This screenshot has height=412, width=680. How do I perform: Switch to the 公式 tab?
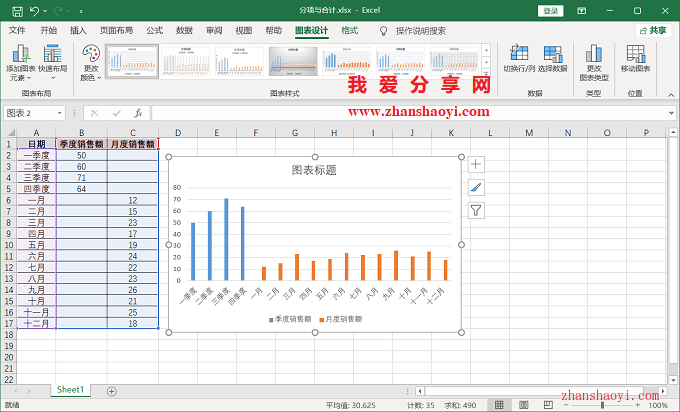154,30
